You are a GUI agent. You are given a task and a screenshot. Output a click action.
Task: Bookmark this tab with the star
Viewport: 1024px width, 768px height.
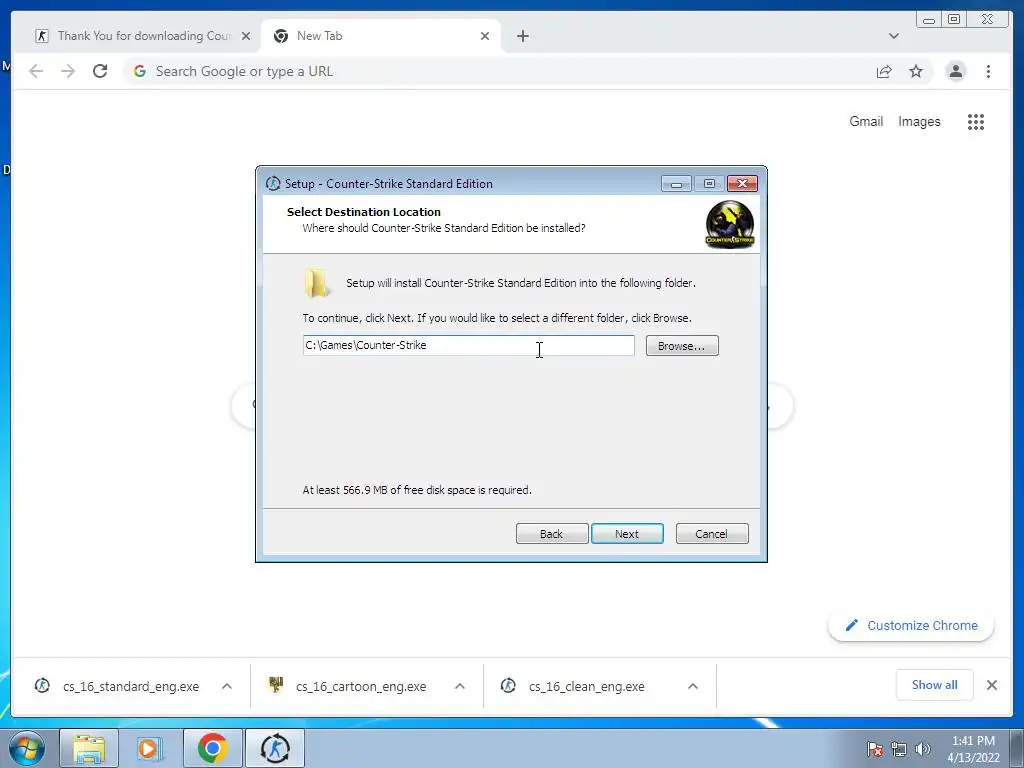(x=916, y=71)
